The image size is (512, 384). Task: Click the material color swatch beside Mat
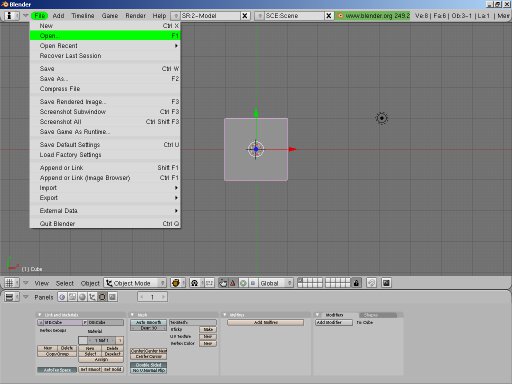[83, 340]
